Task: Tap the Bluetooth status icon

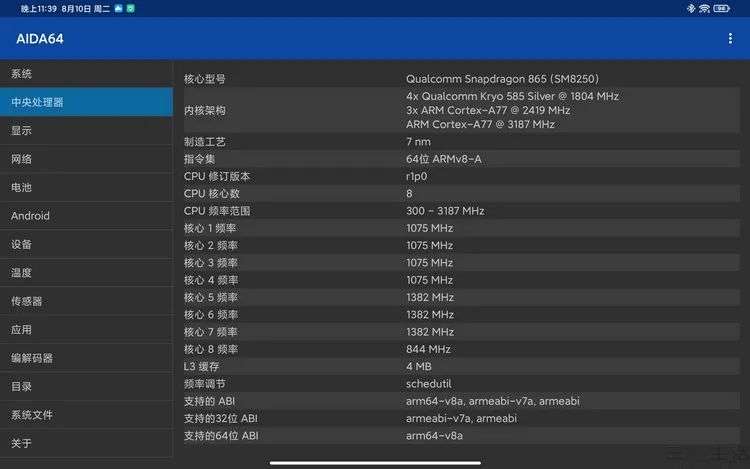Action: point(691,9)
